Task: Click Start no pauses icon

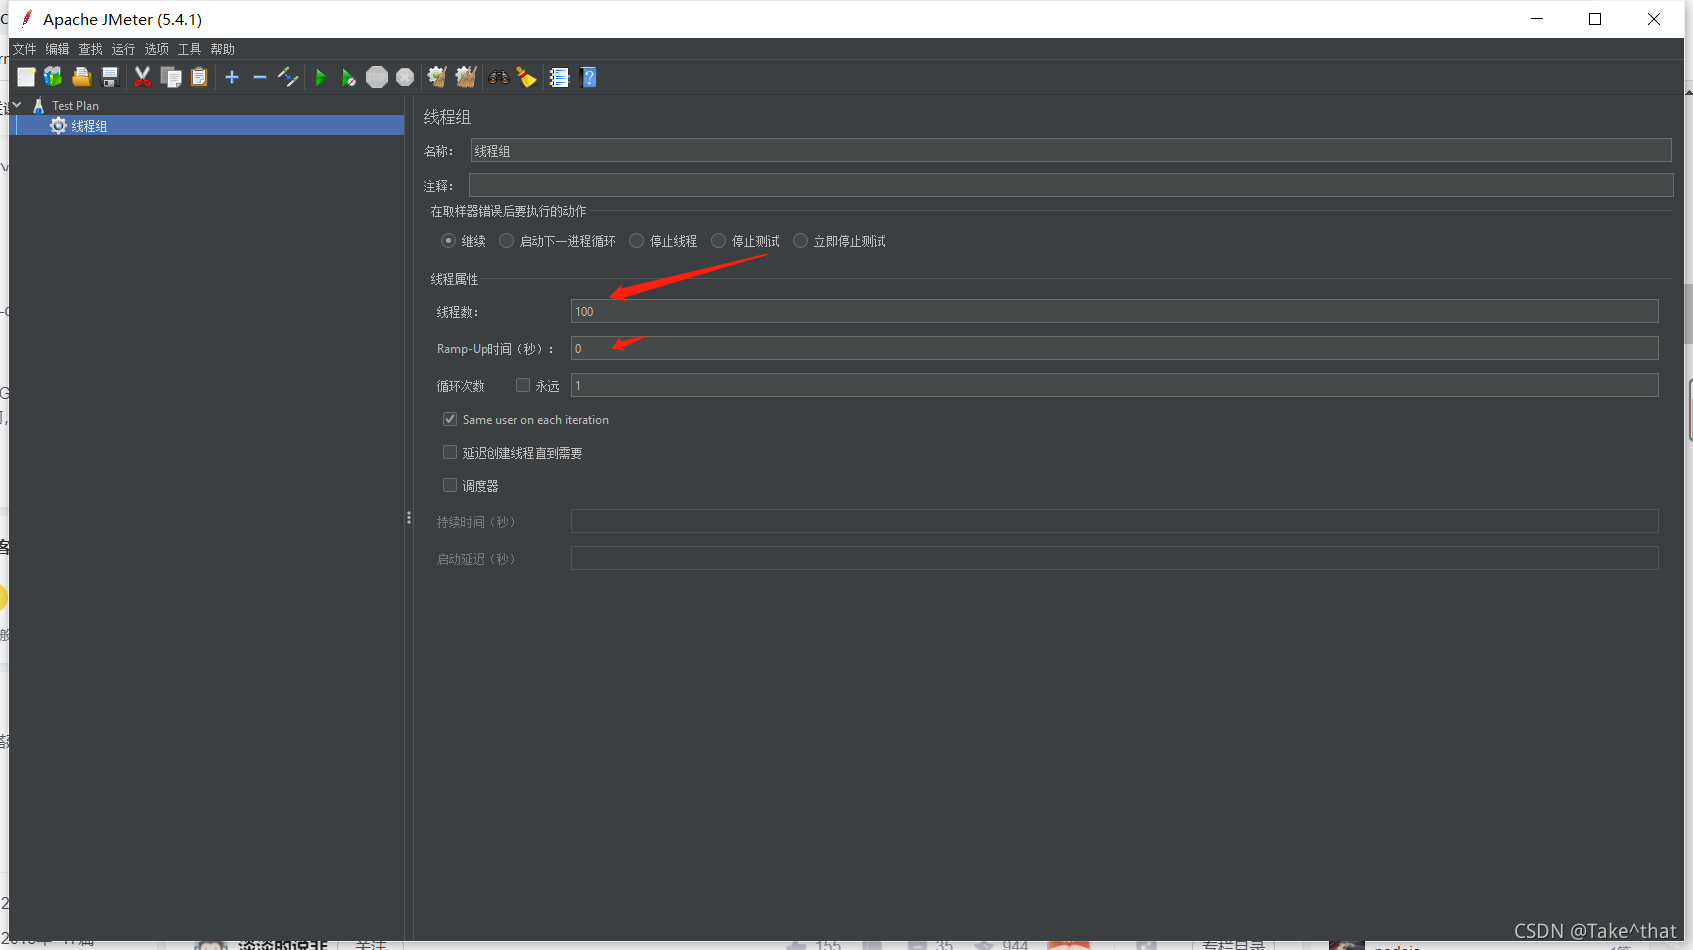Action: (x=348, y=77)
